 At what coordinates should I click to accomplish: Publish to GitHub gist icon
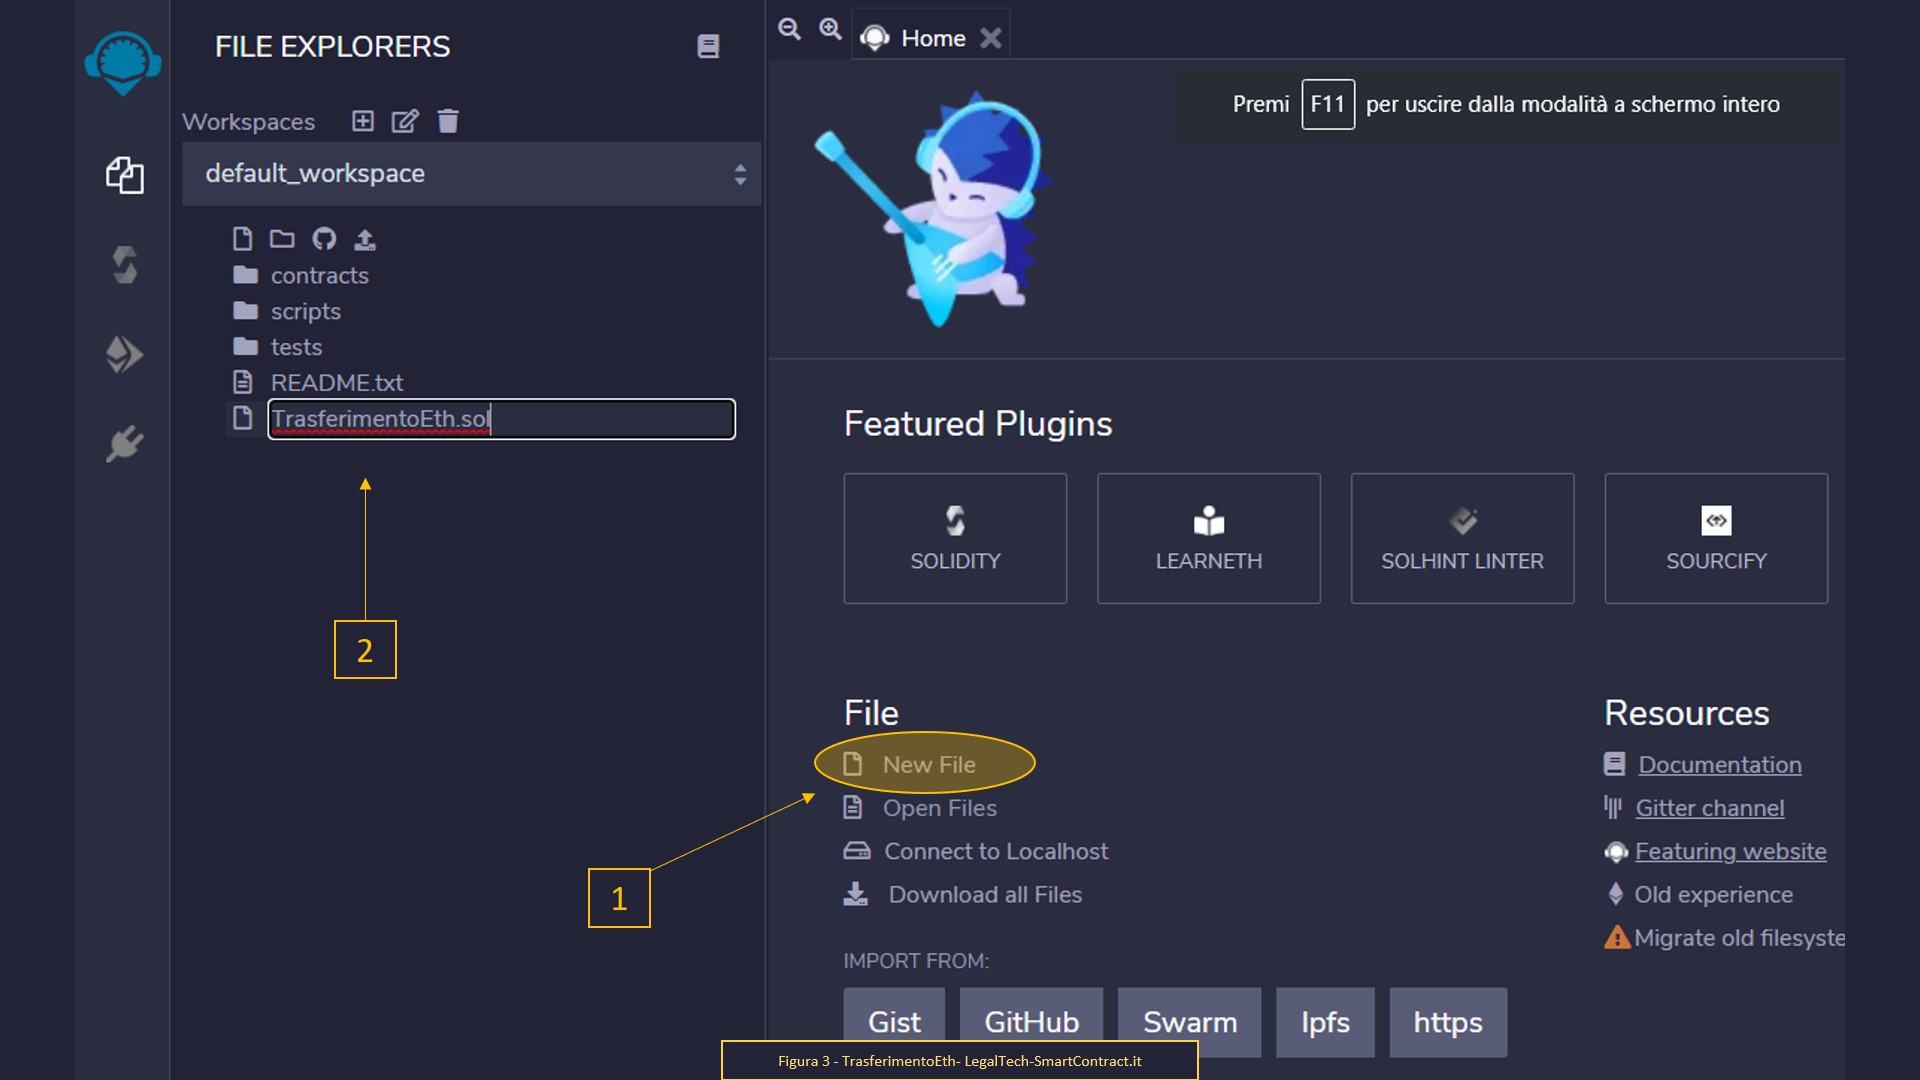[x=324, y=239]
